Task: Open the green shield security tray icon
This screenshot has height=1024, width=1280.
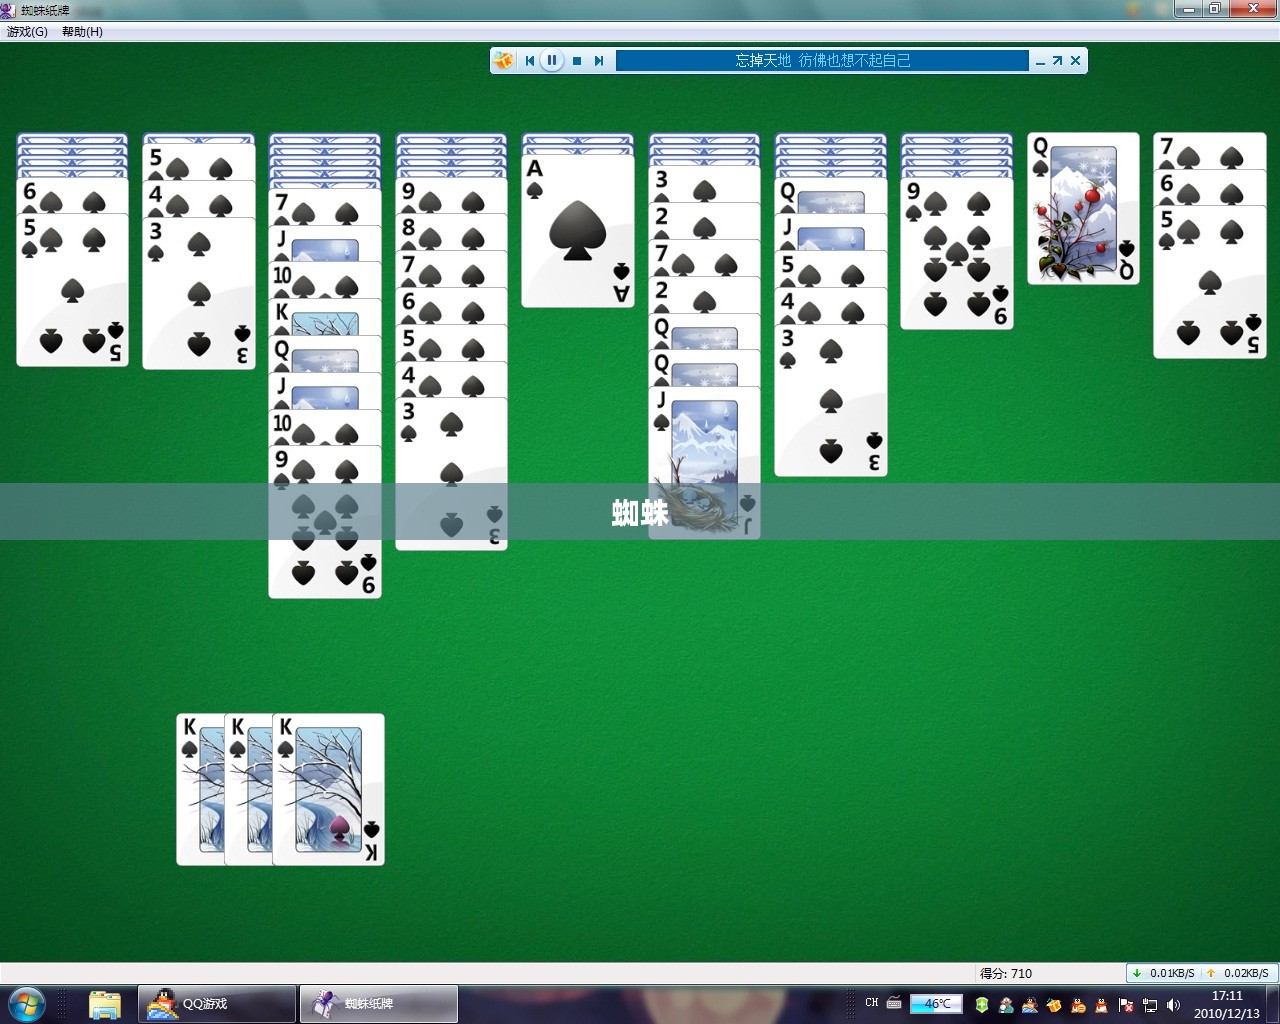Action: coord(982,1005)
